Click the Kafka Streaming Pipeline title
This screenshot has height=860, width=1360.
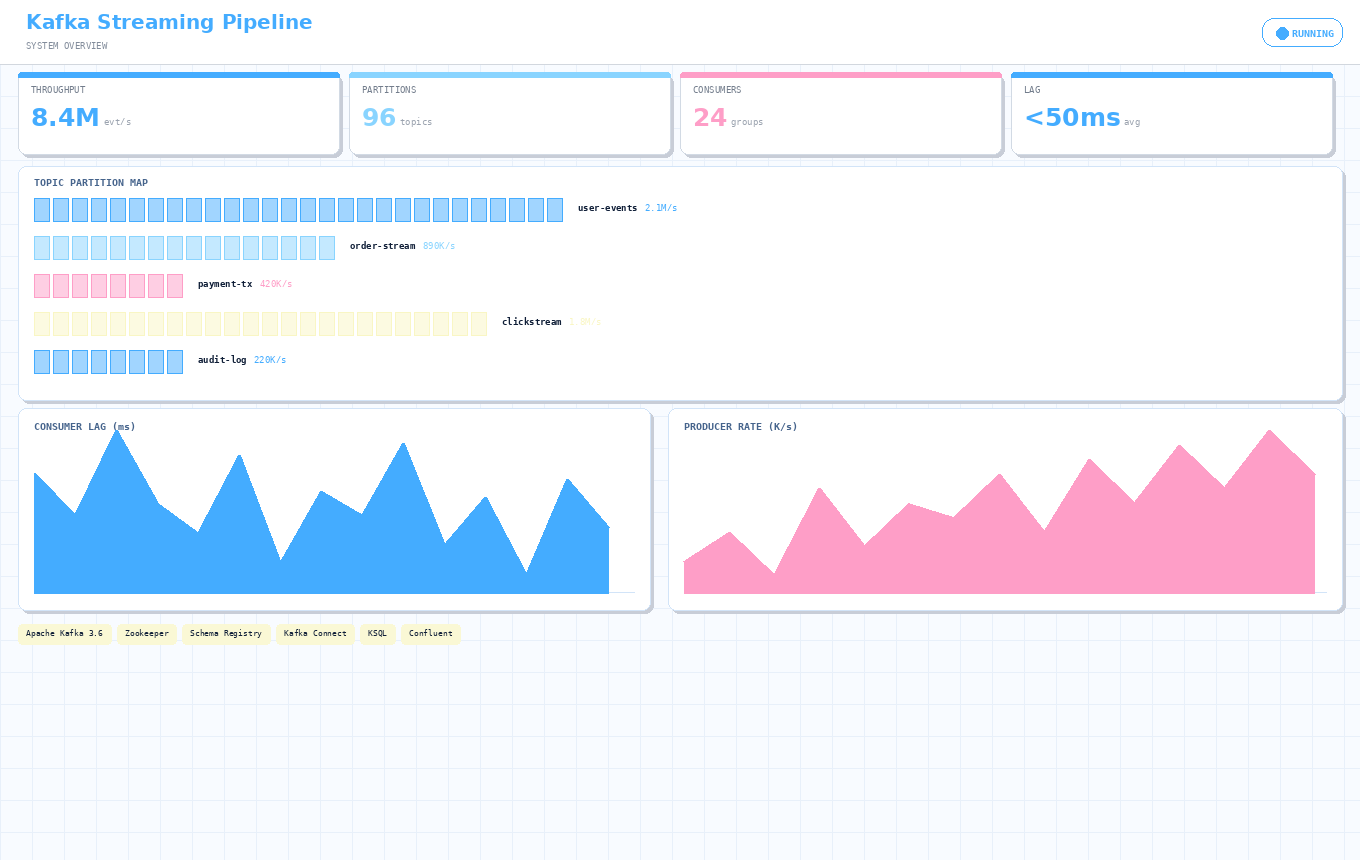click(169, 22)
